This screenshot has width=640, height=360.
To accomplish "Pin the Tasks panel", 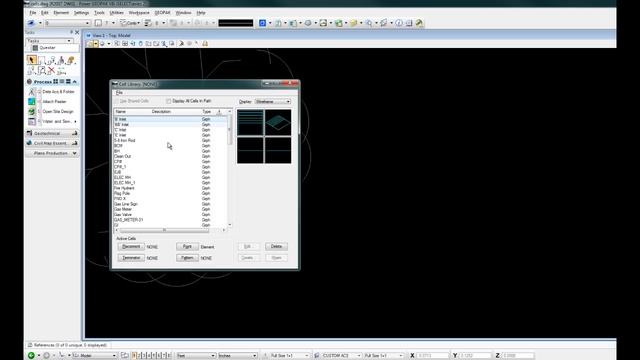I will click(x=71, y=32).
